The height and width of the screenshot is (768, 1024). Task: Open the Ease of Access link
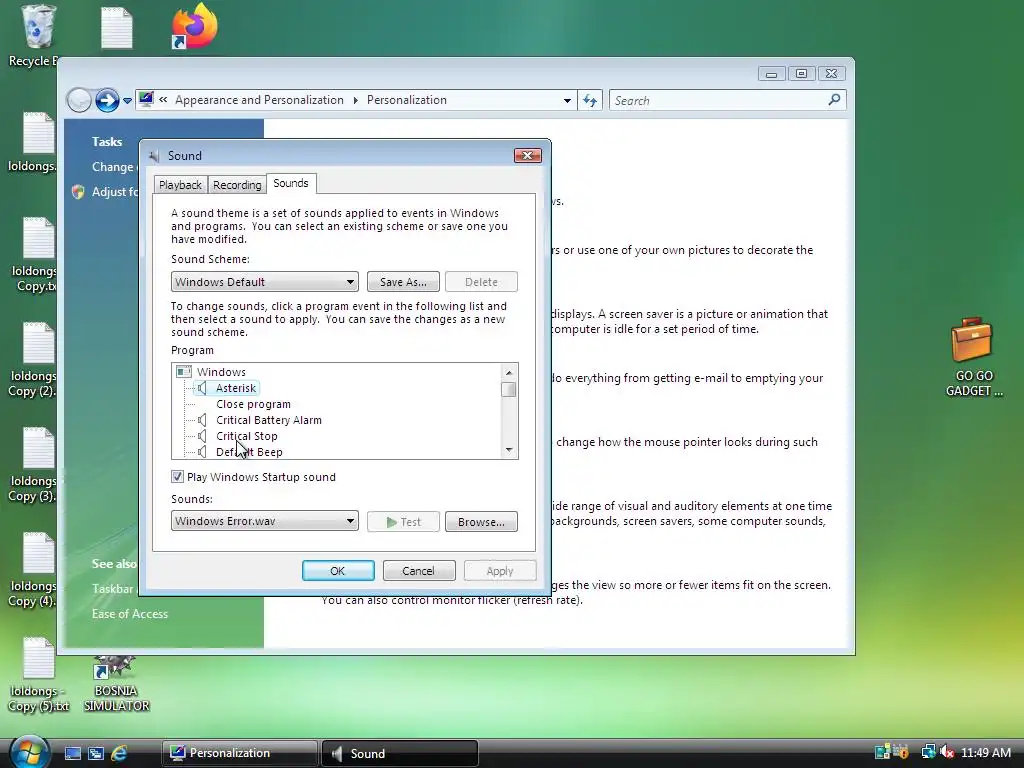130,614
